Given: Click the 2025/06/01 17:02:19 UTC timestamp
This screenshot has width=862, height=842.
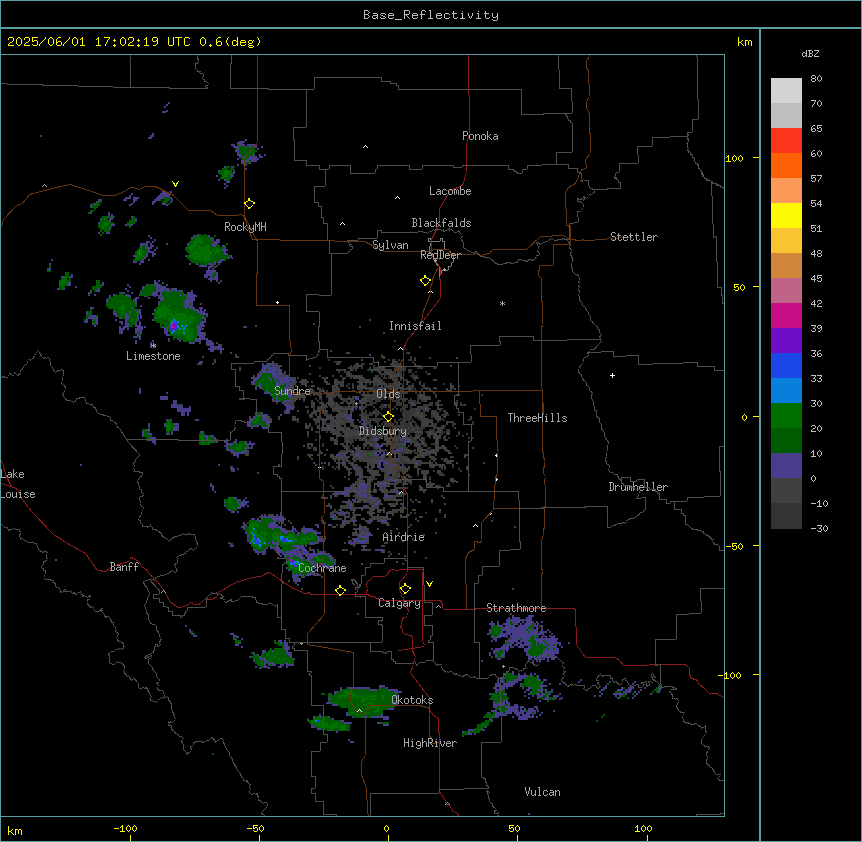Looking at the screenshot, I should coord(134,42).
